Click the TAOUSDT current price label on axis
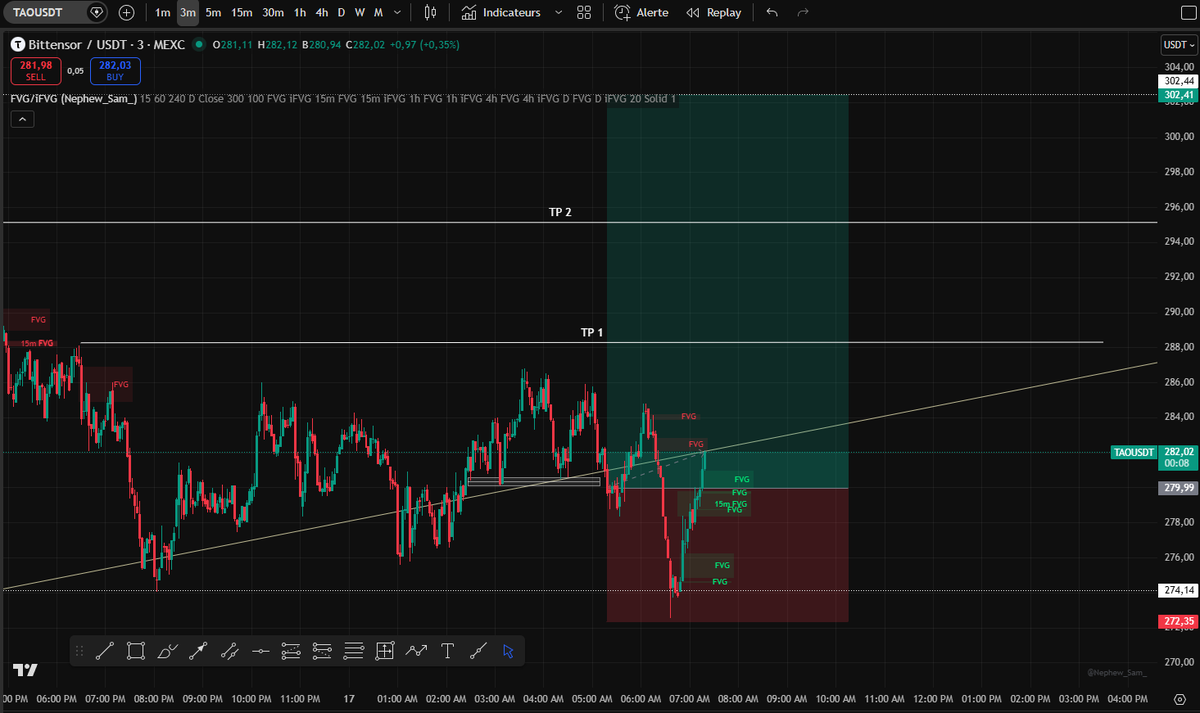This screenshot has height=713, width=1200. (1135, 453)
